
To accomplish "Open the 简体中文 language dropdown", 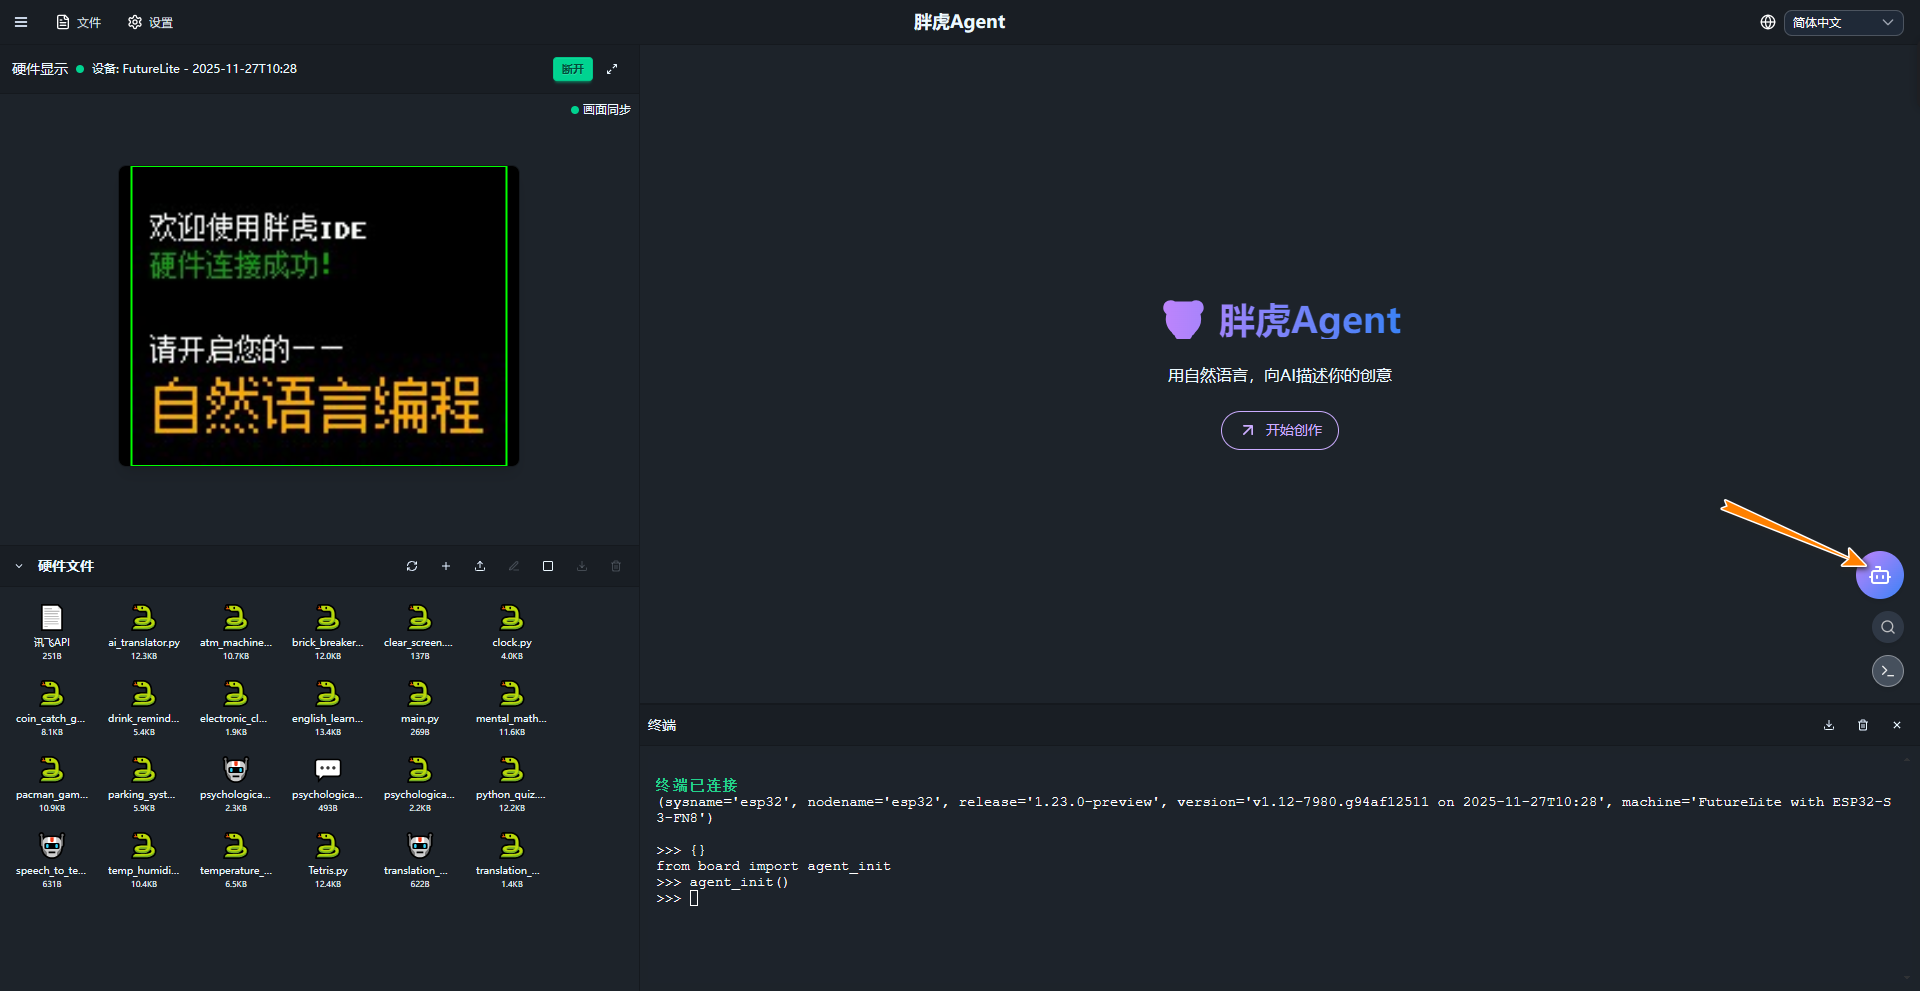I will click(x=1842, y=22).
